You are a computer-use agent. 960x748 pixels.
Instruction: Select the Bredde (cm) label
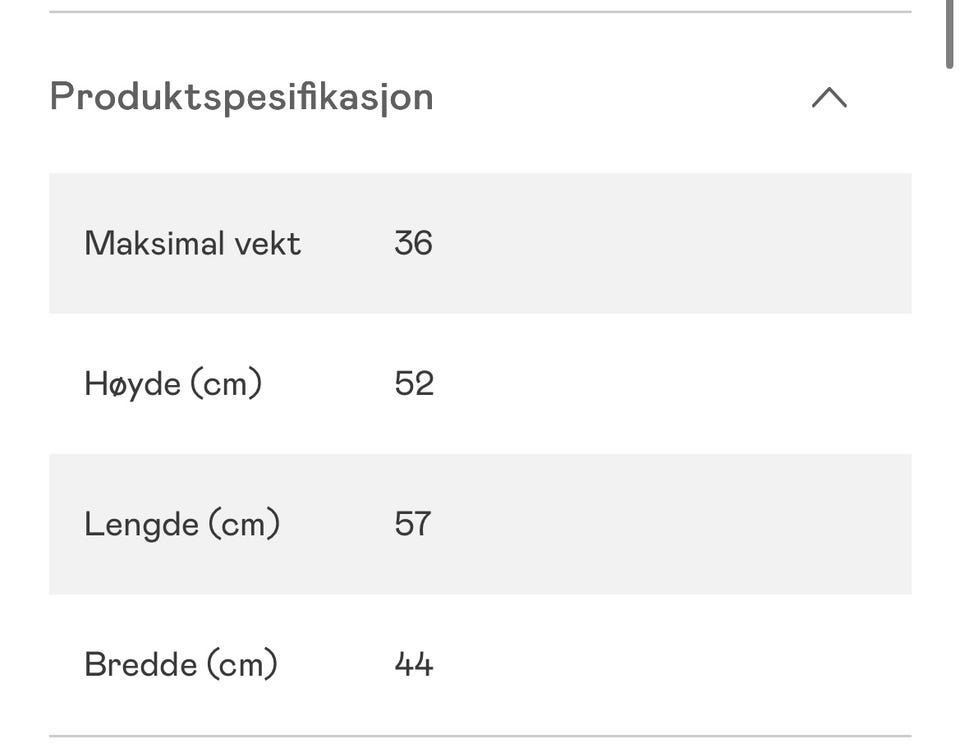181,665
